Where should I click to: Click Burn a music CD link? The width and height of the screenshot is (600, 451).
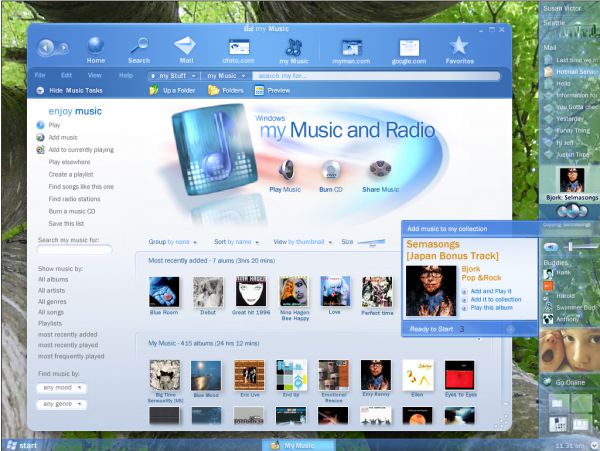click(72, 211)
